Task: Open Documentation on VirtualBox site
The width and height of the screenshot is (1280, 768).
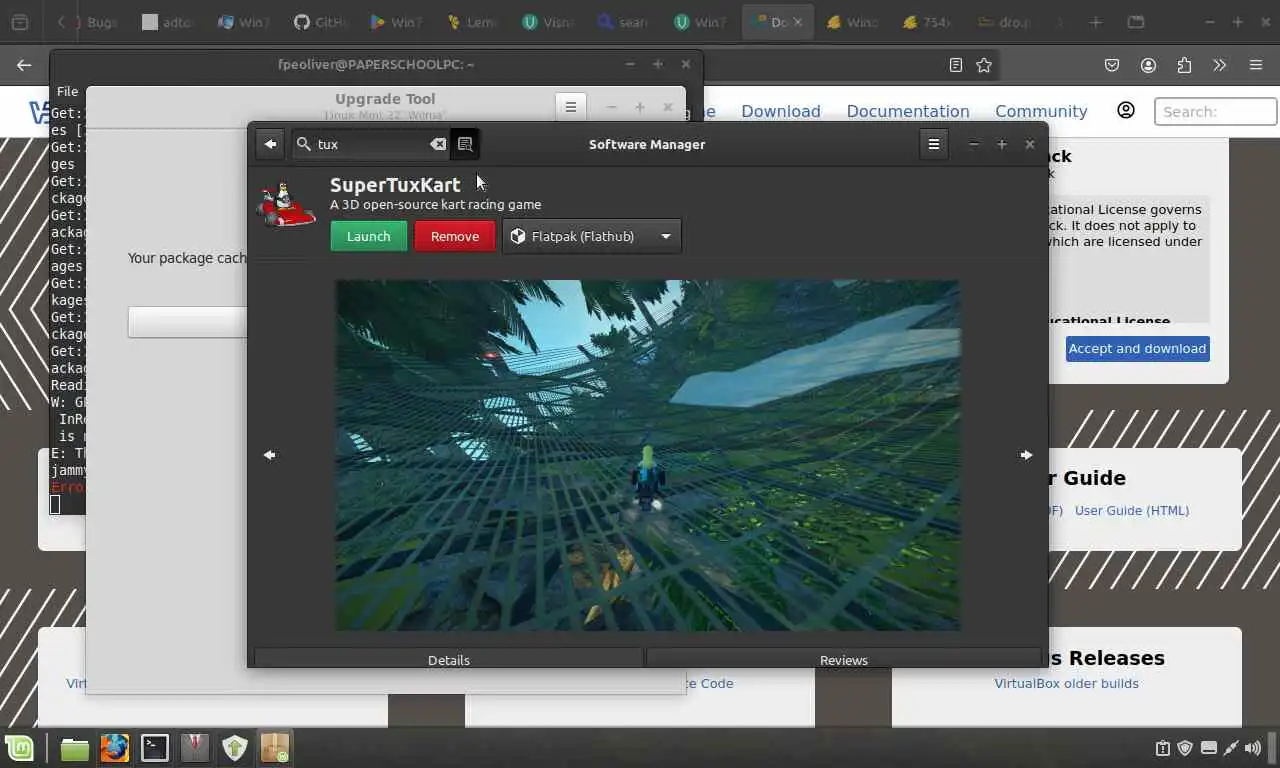Action: (x=908, y=111)
